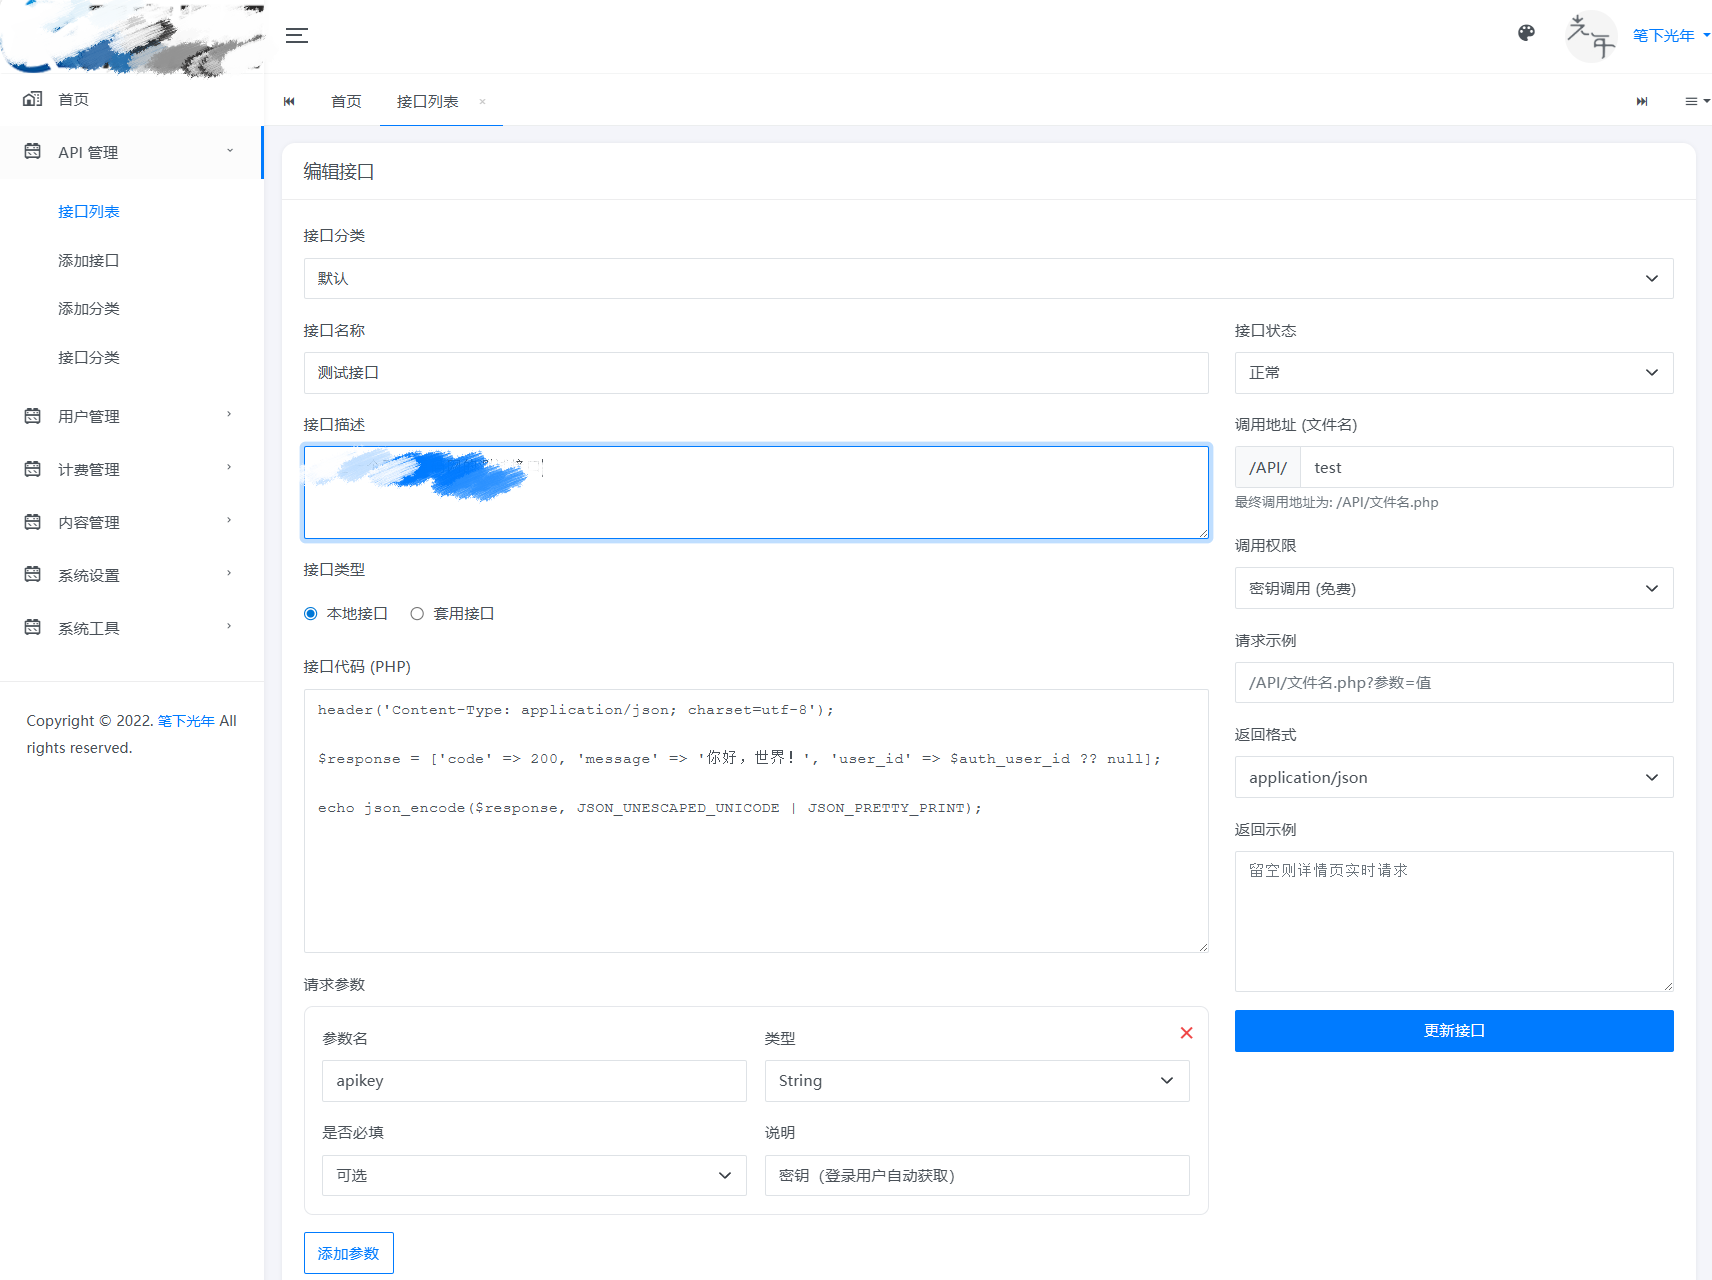Click the 接口名称 input field

pos(755,373)
